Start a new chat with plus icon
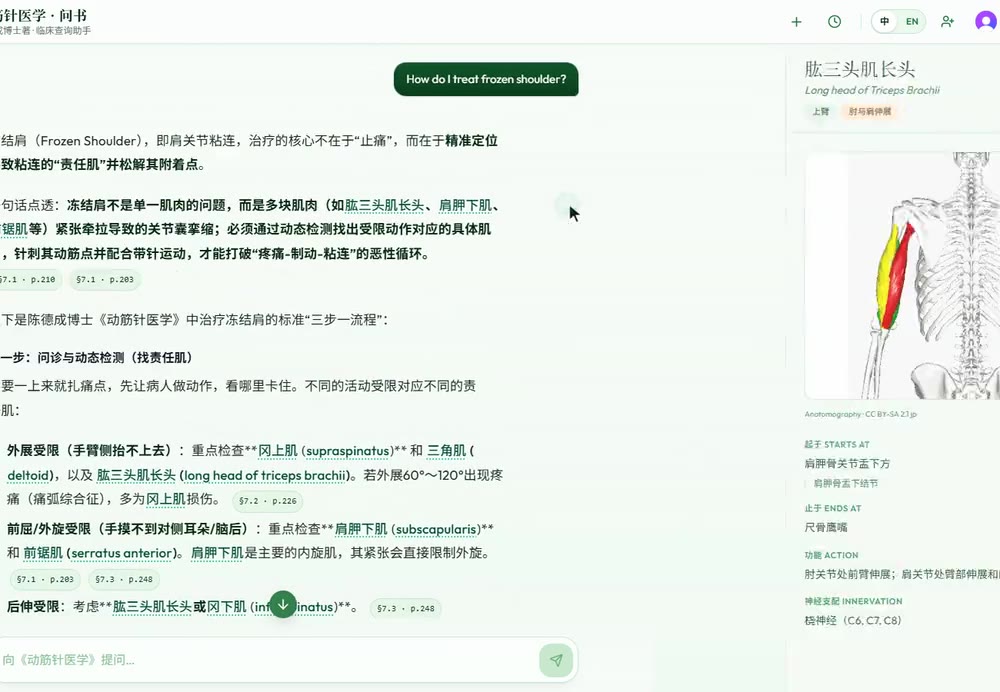Screen dimensions: 1000x692 click(x=796, y=22)
